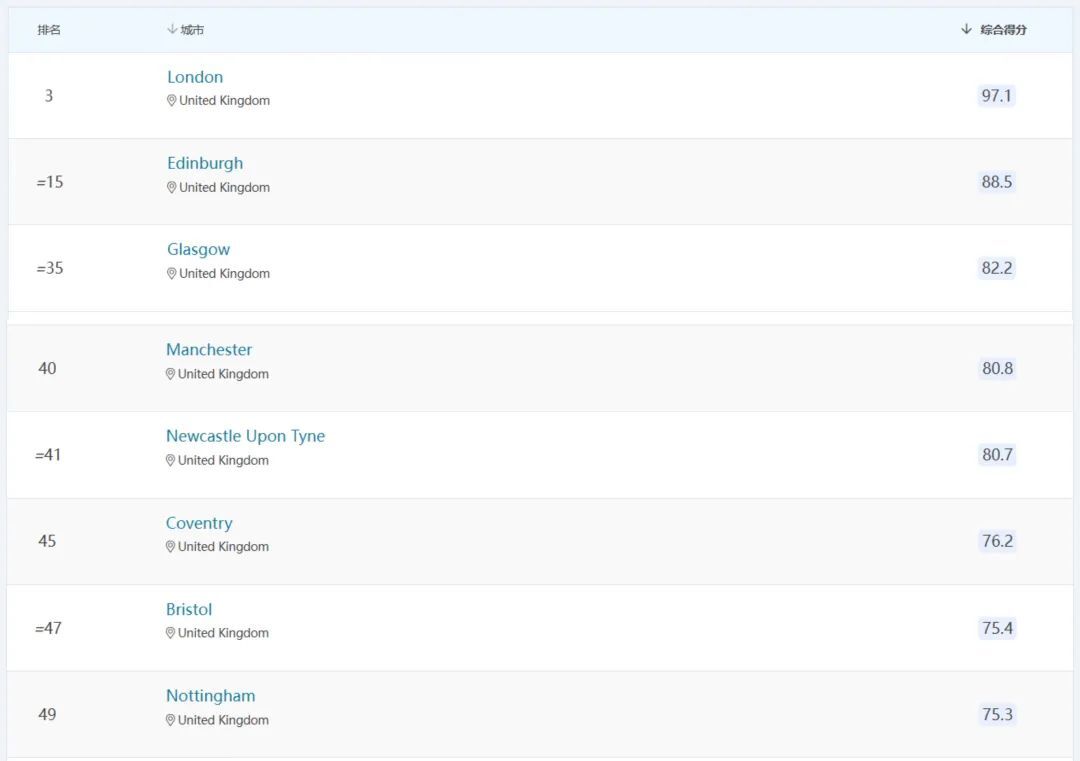Open the Bristol city link

coord(189,609)
